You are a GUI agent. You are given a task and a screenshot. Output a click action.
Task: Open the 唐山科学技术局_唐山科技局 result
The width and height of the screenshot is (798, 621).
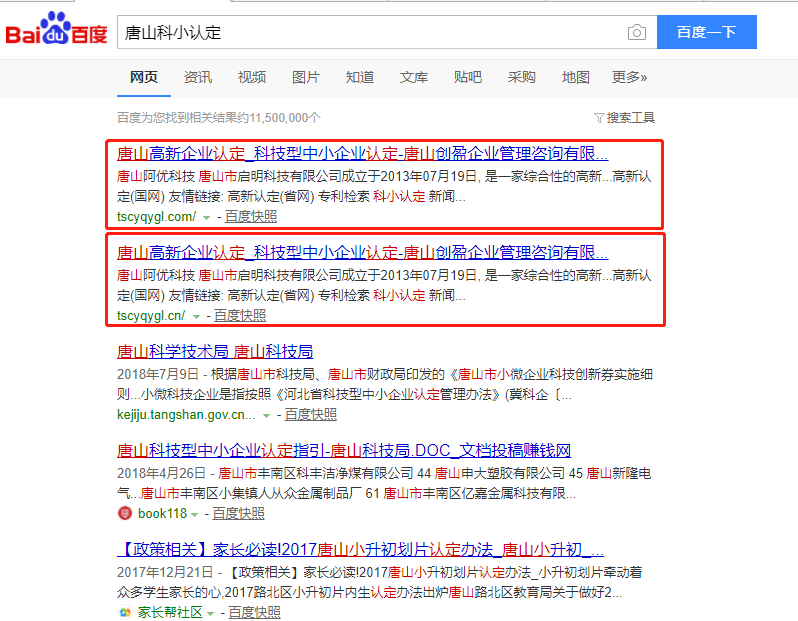(215, 351)
